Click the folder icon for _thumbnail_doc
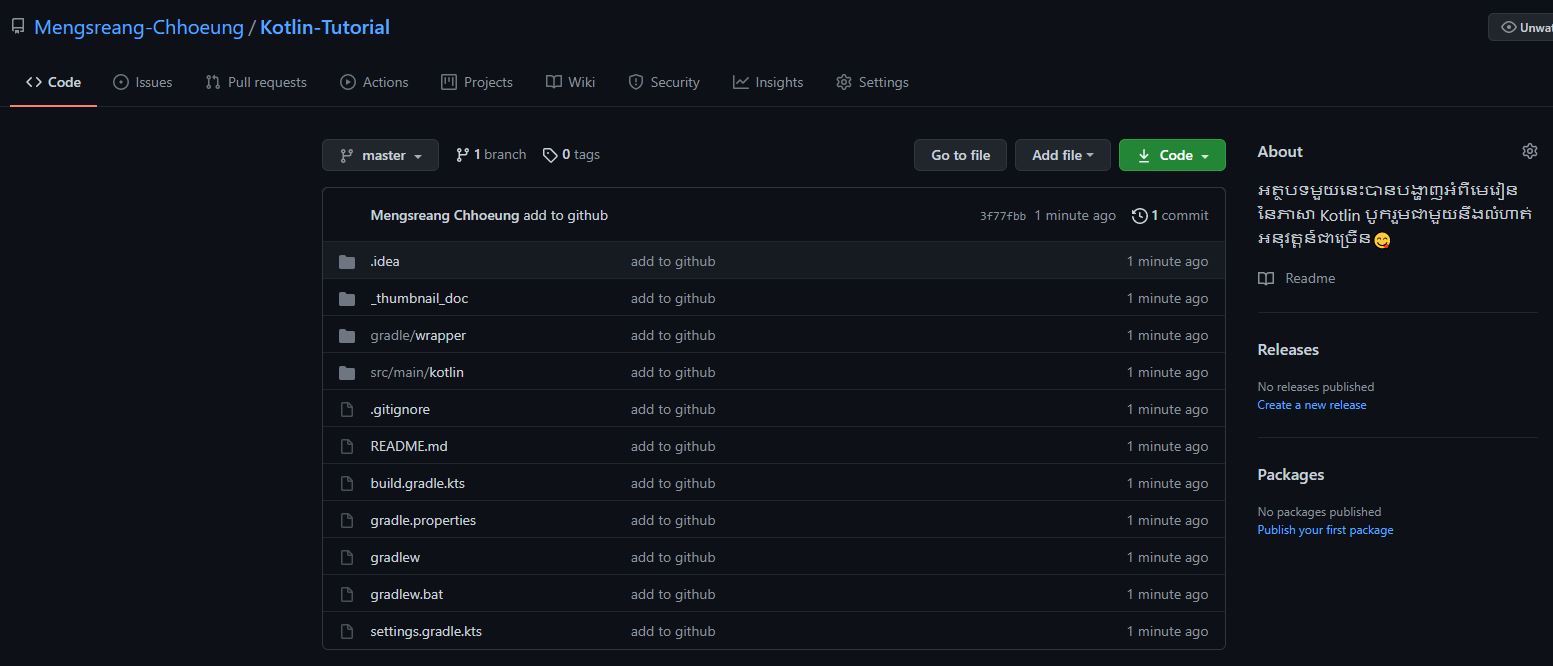 pos(347,298)
